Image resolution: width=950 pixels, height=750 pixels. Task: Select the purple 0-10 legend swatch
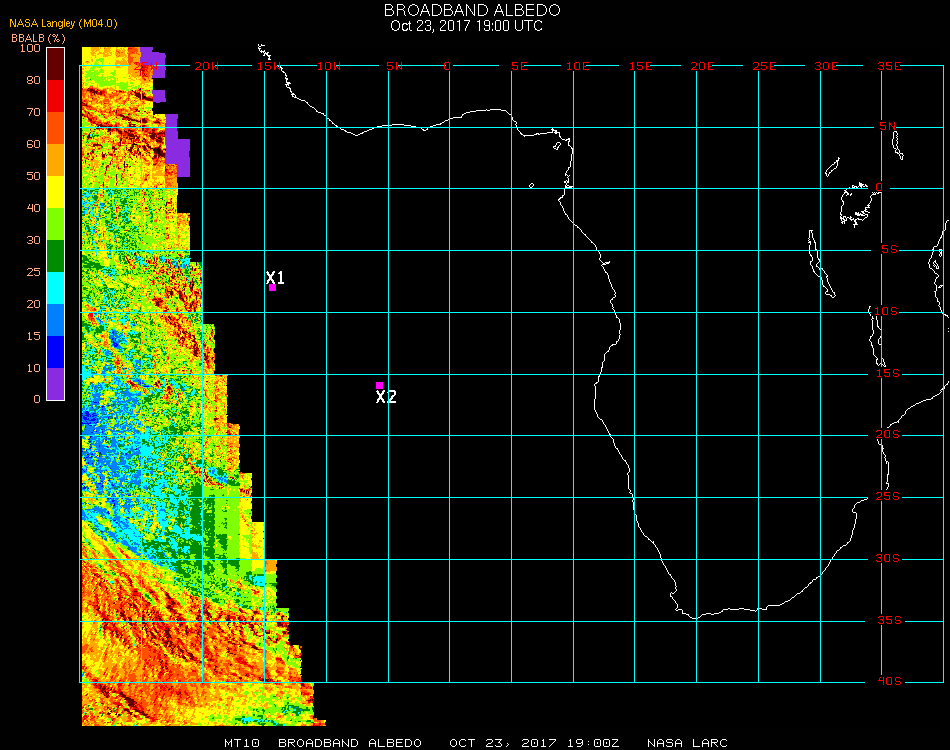(56, 384)
